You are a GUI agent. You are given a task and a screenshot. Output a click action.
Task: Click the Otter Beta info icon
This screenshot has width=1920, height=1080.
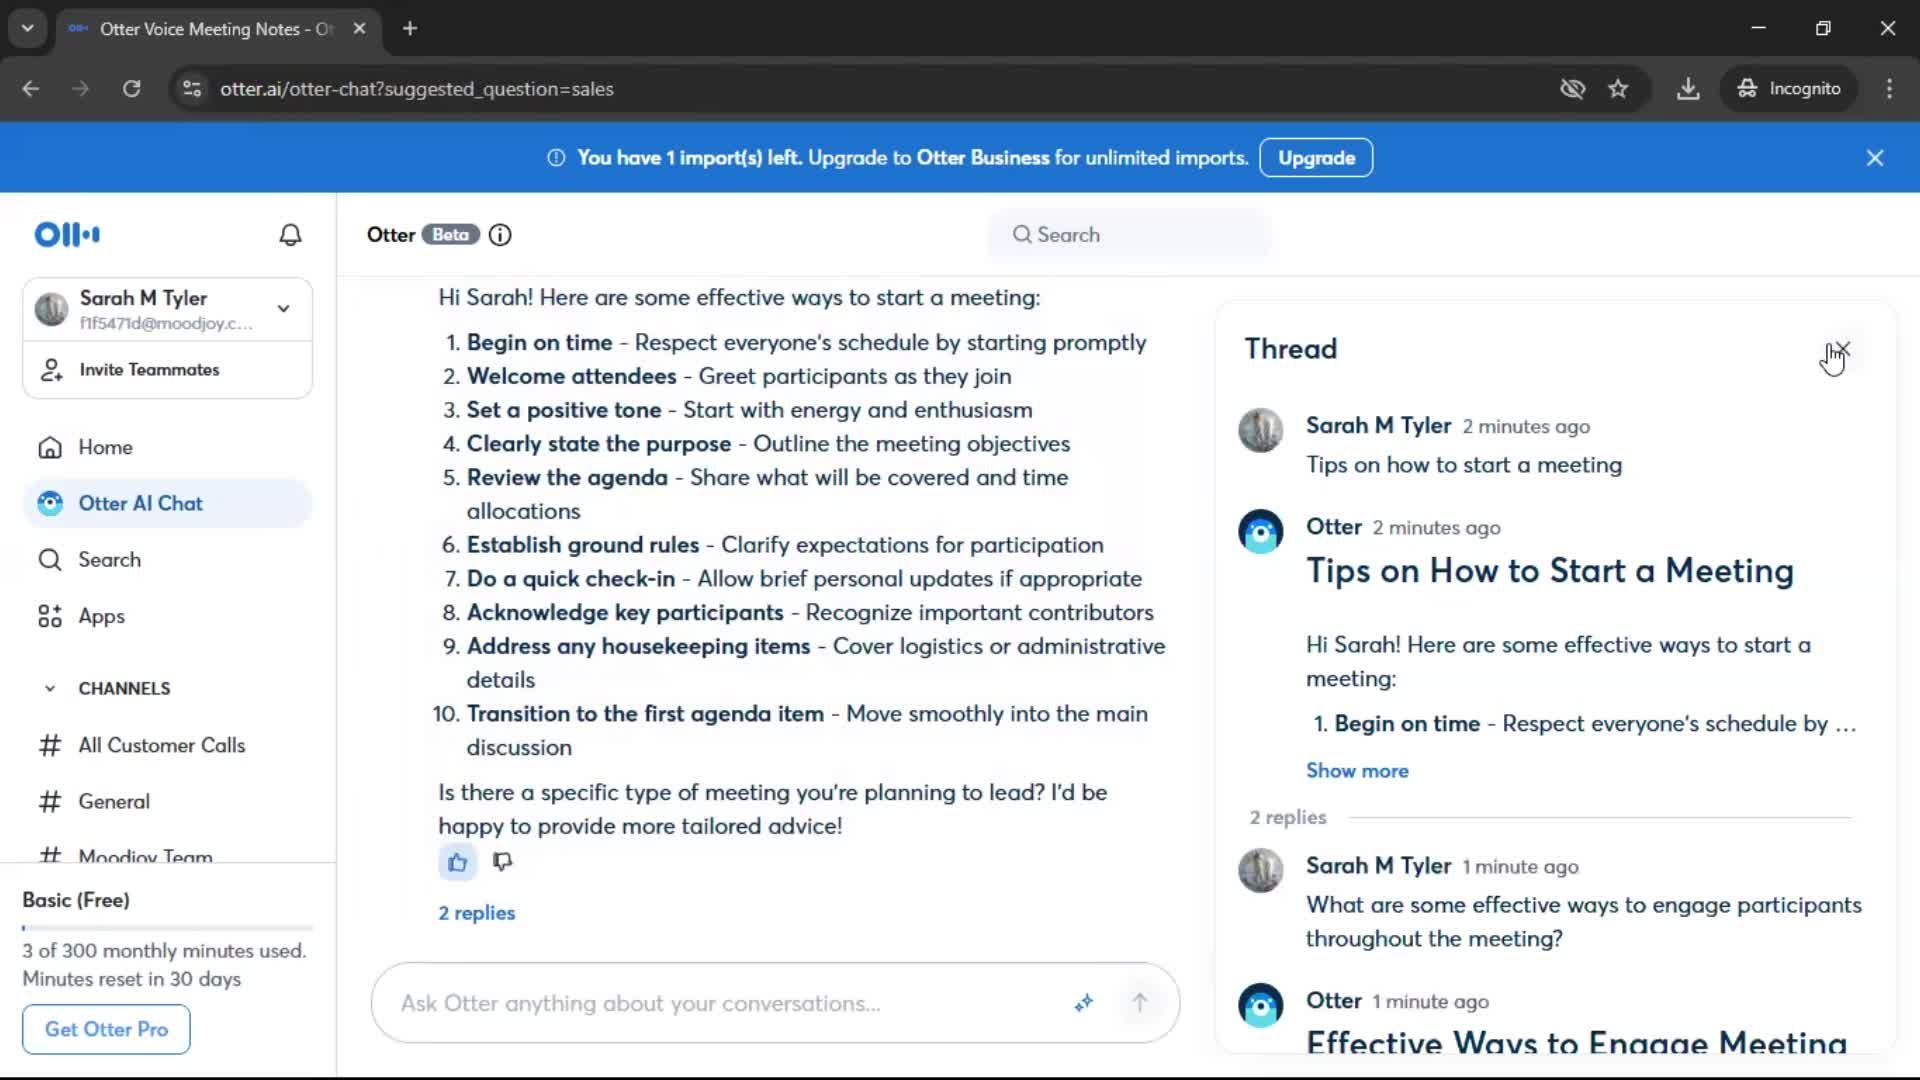coord(500,234)
